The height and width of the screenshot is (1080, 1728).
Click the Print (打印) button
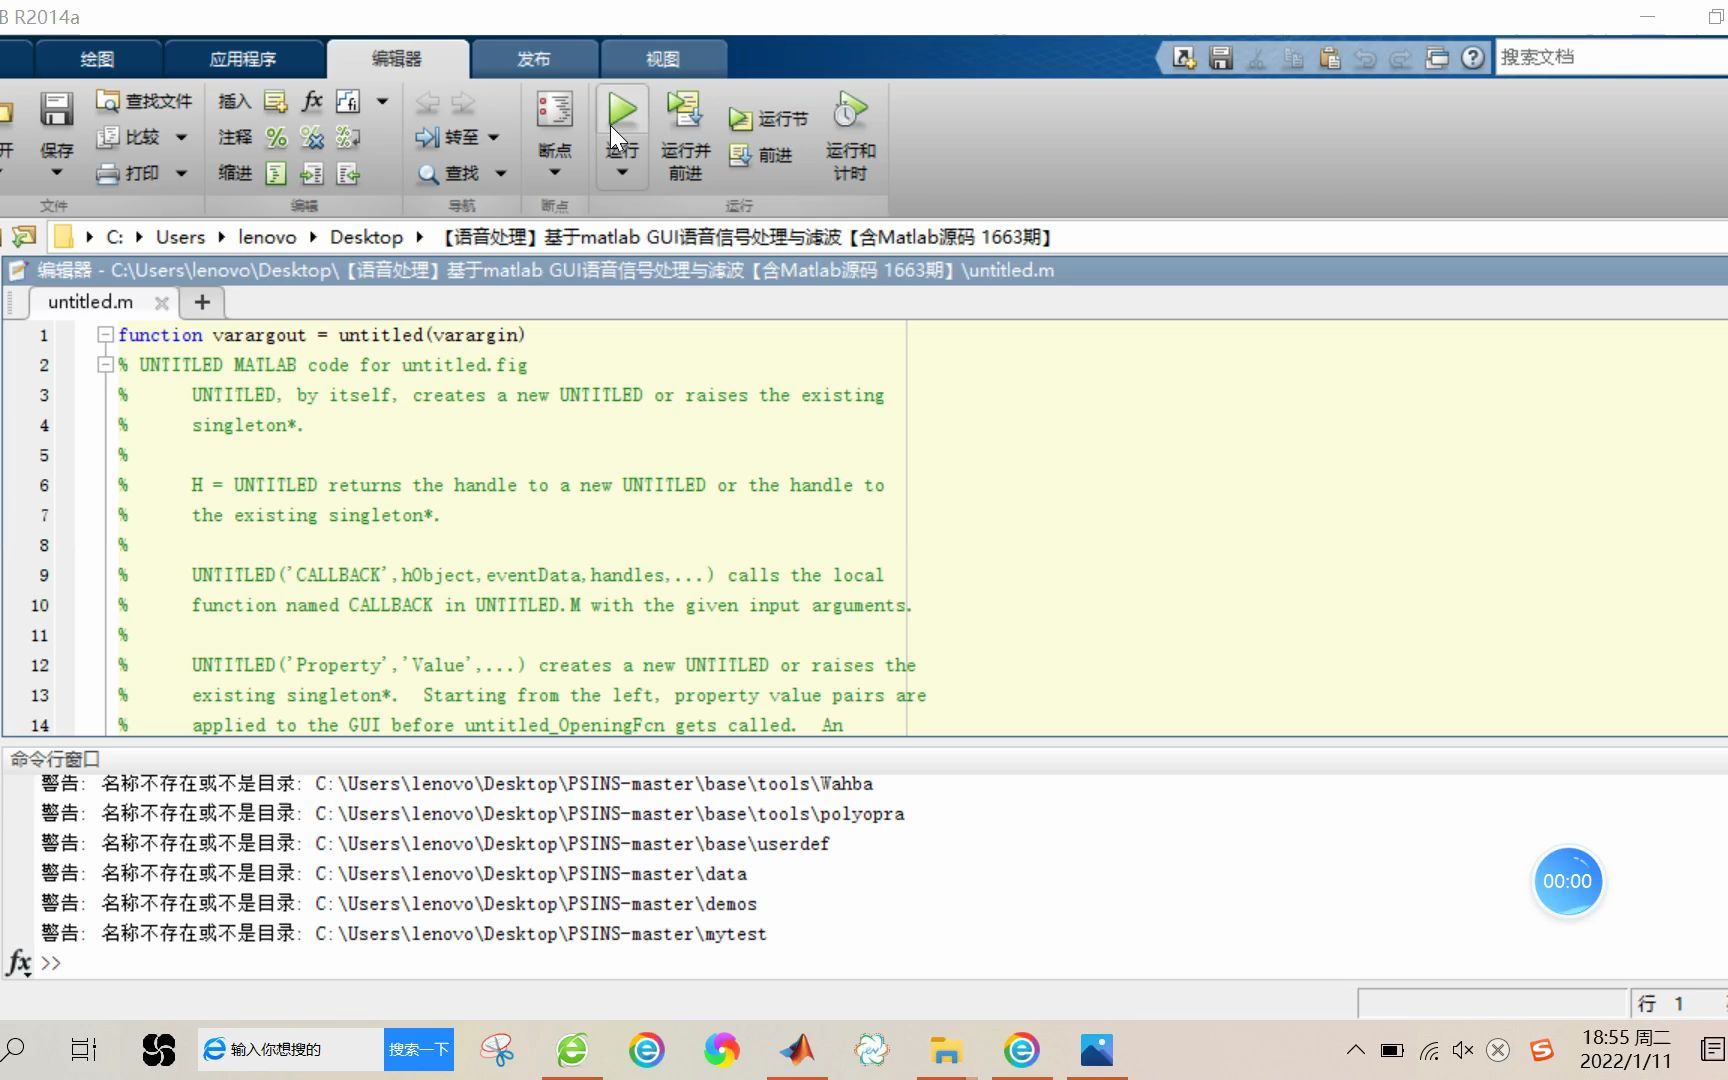pos(128,173)
